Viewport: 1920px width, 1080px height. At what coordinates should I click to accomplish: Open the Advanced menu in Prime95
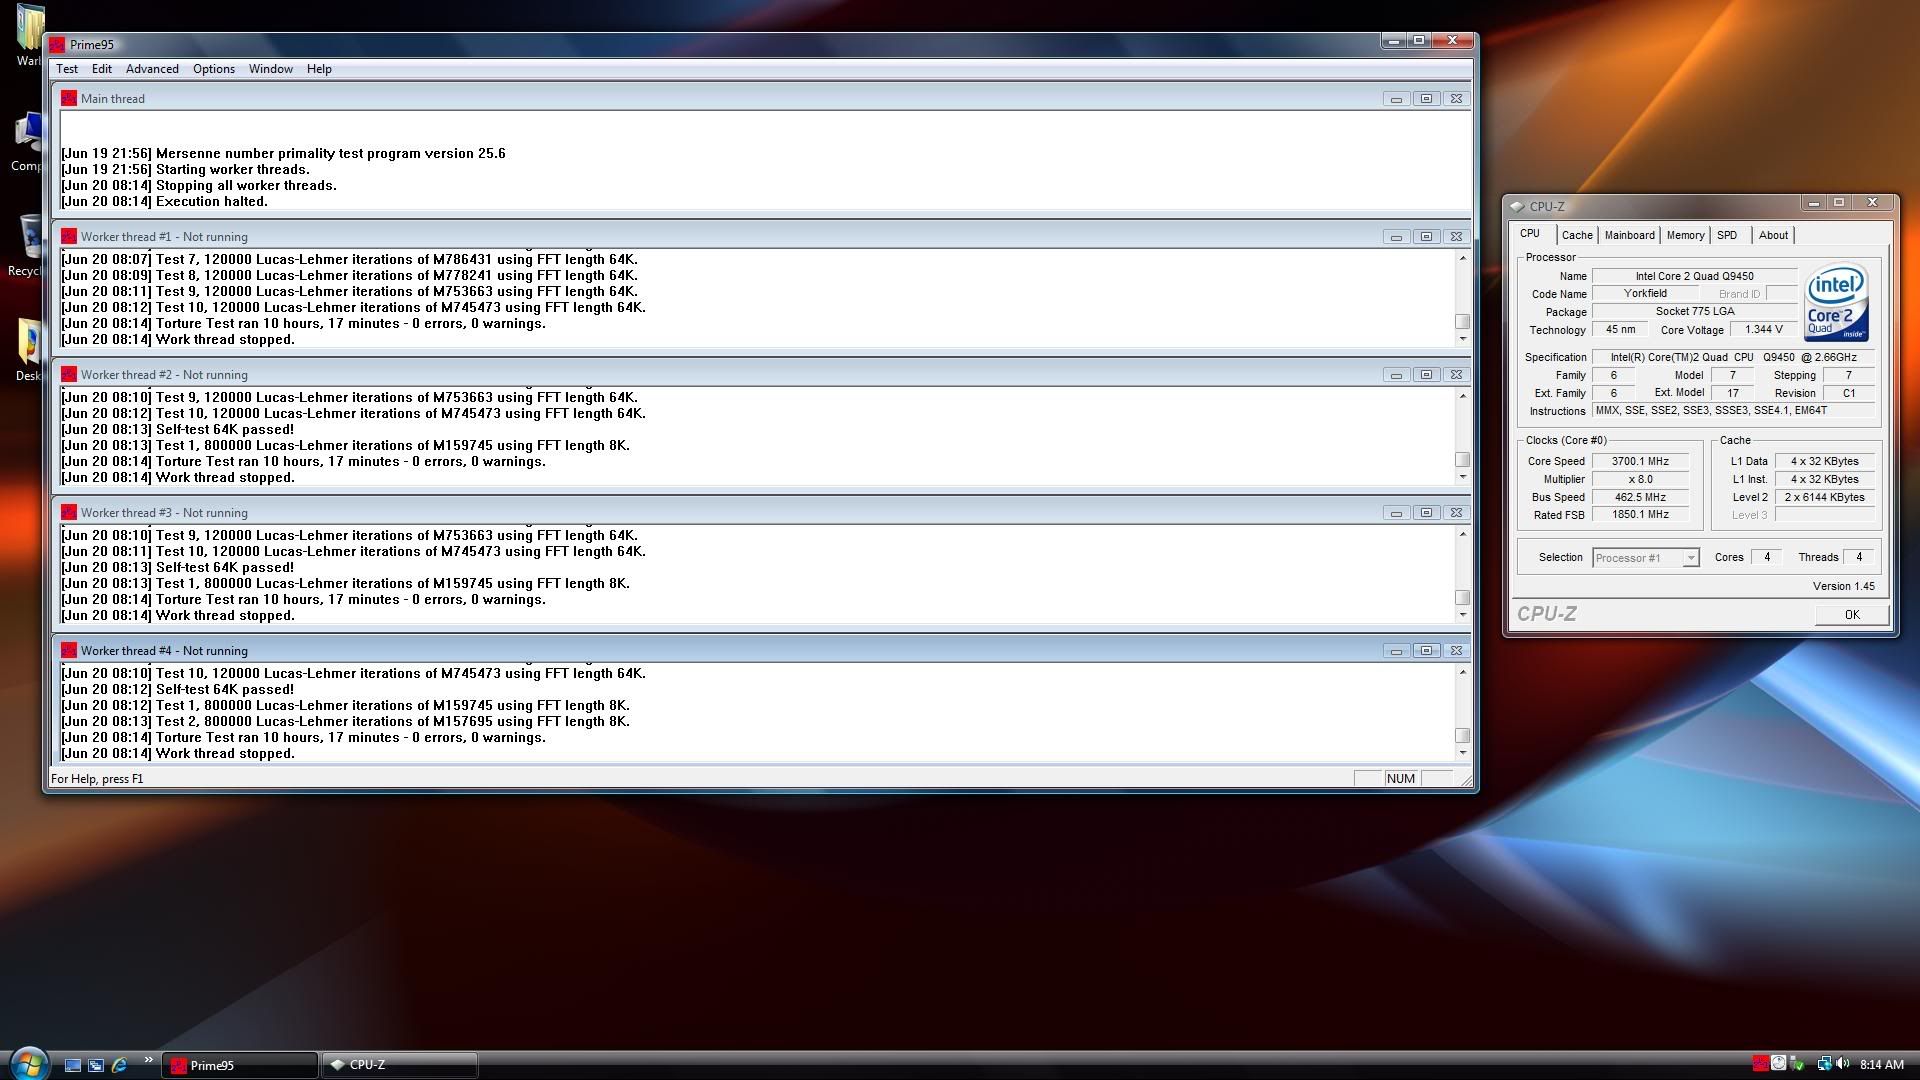[152, 69]
